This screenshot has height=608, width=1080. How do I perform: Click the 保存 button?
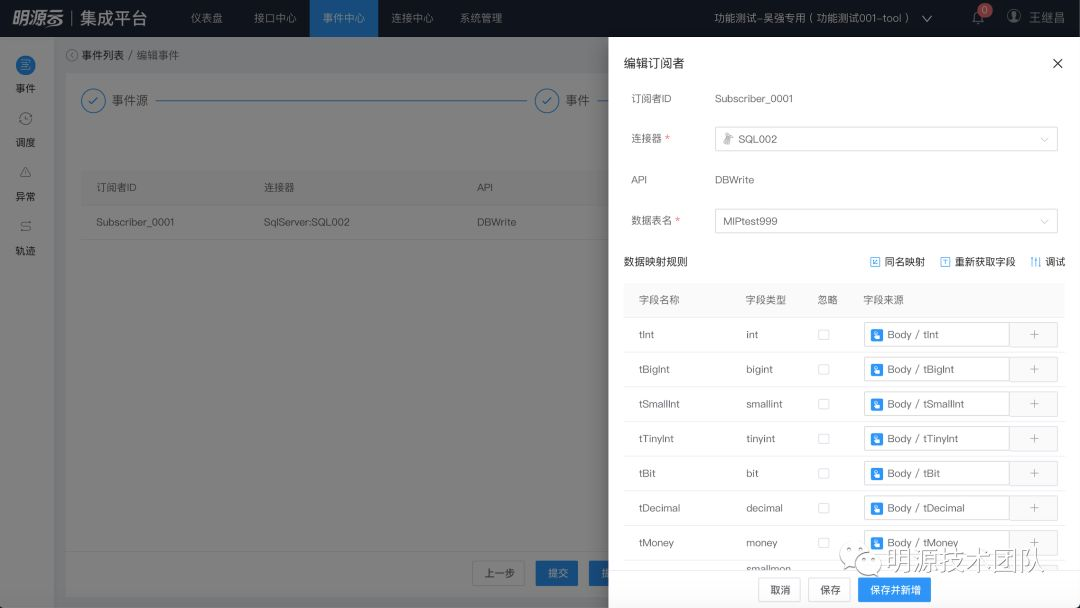[x=830, y=590]
